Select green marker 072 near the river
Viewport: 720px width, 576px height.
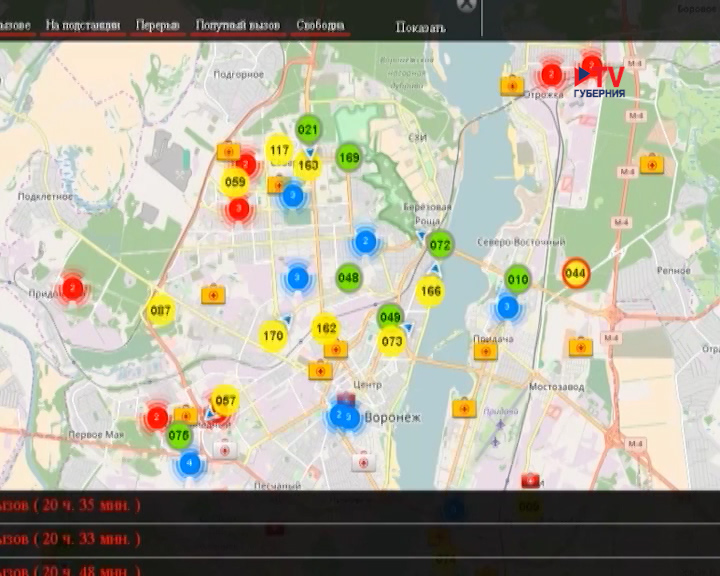click(x=440, y=244)
